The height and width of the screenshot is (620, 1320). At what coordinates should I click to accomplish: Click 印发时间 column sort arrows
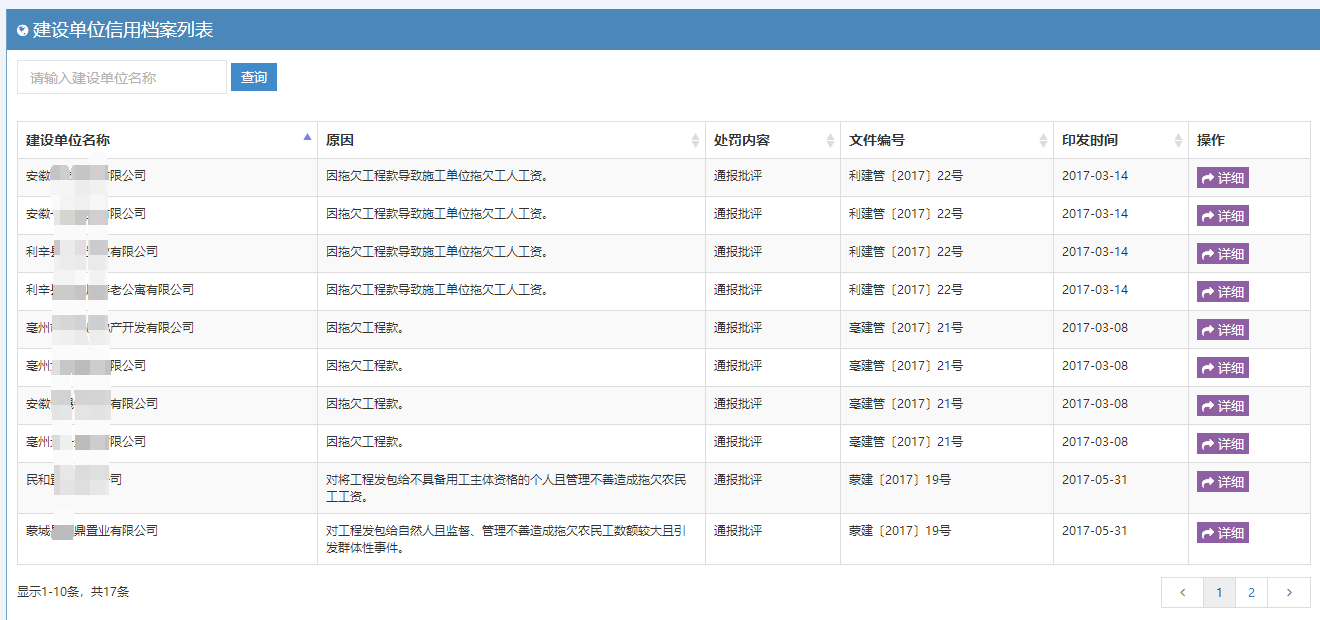coord(1178,141)
